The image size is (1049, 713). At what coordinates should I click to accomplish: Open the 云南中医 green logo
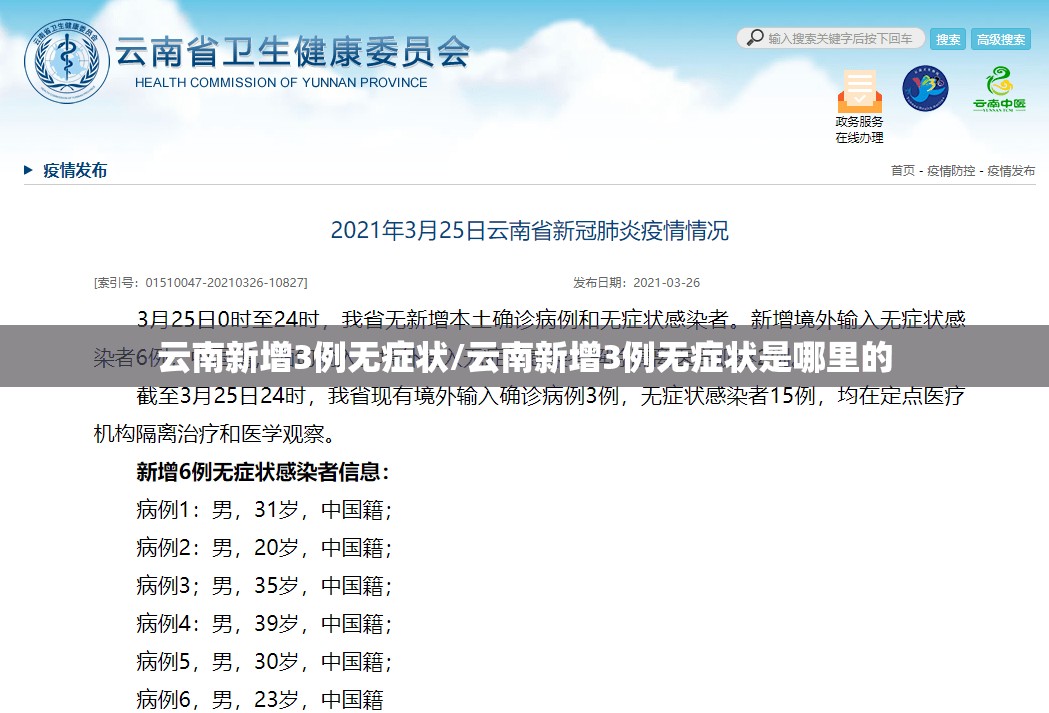999,88
